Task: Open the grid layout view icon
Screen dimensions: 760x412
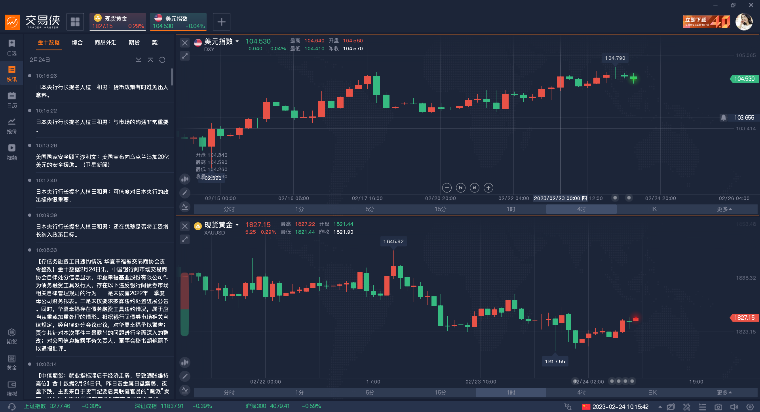Action: [75, 22]
